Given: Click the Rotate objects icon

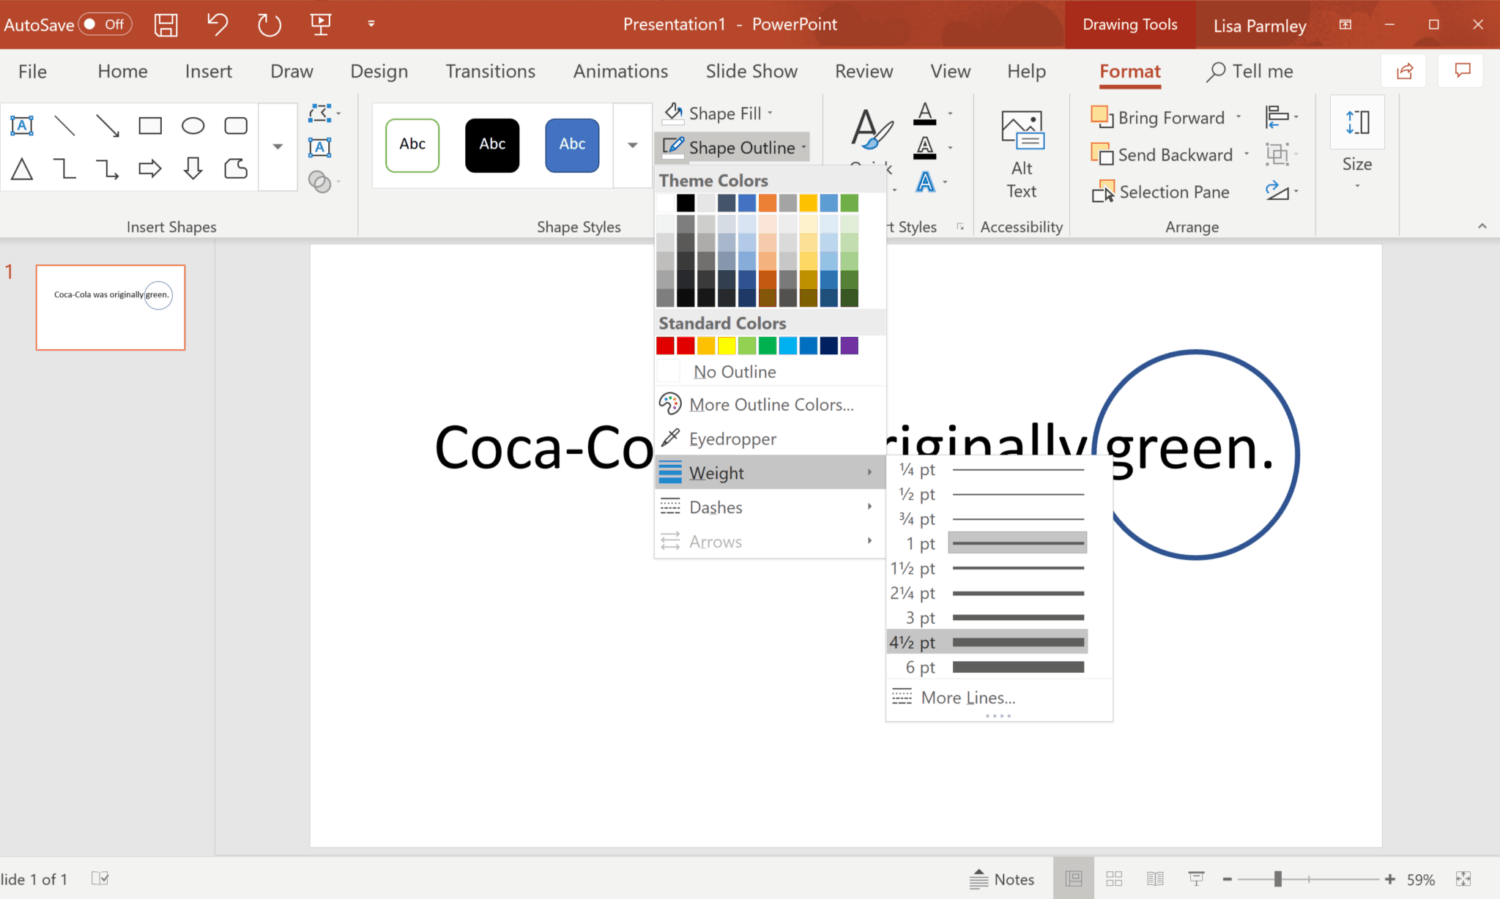Looking at the screenshot, I should [x=1277, y=190].
